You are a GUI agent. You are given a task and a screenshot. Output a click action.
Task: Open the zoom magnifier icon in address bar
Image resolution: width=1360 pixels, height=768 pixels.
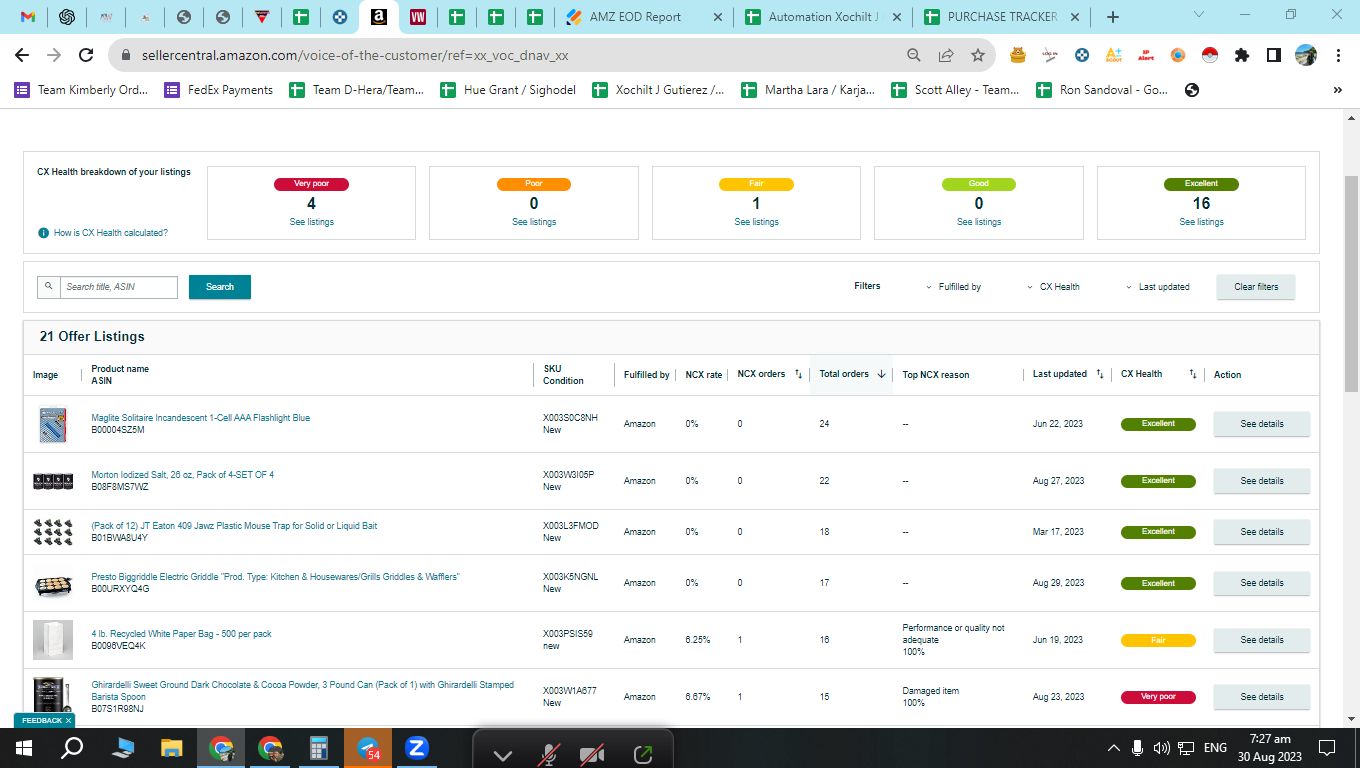tap(914, 56)
